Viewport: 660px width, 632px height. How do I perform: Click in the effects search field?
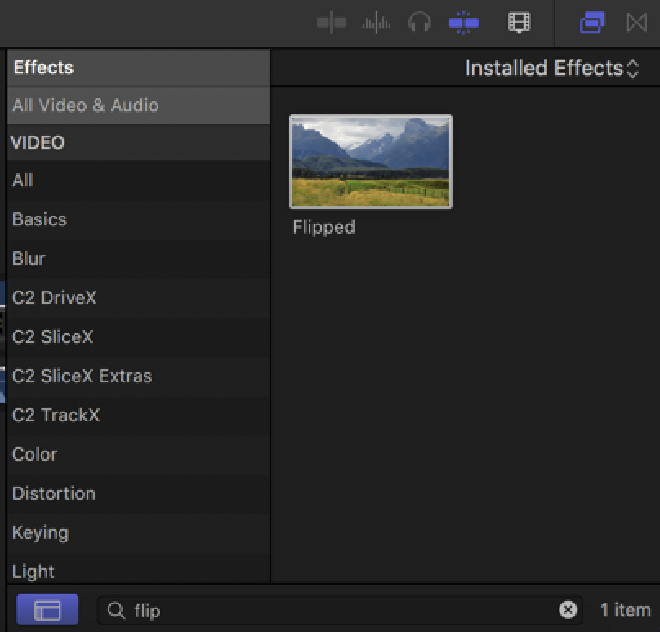click(340, 610)
